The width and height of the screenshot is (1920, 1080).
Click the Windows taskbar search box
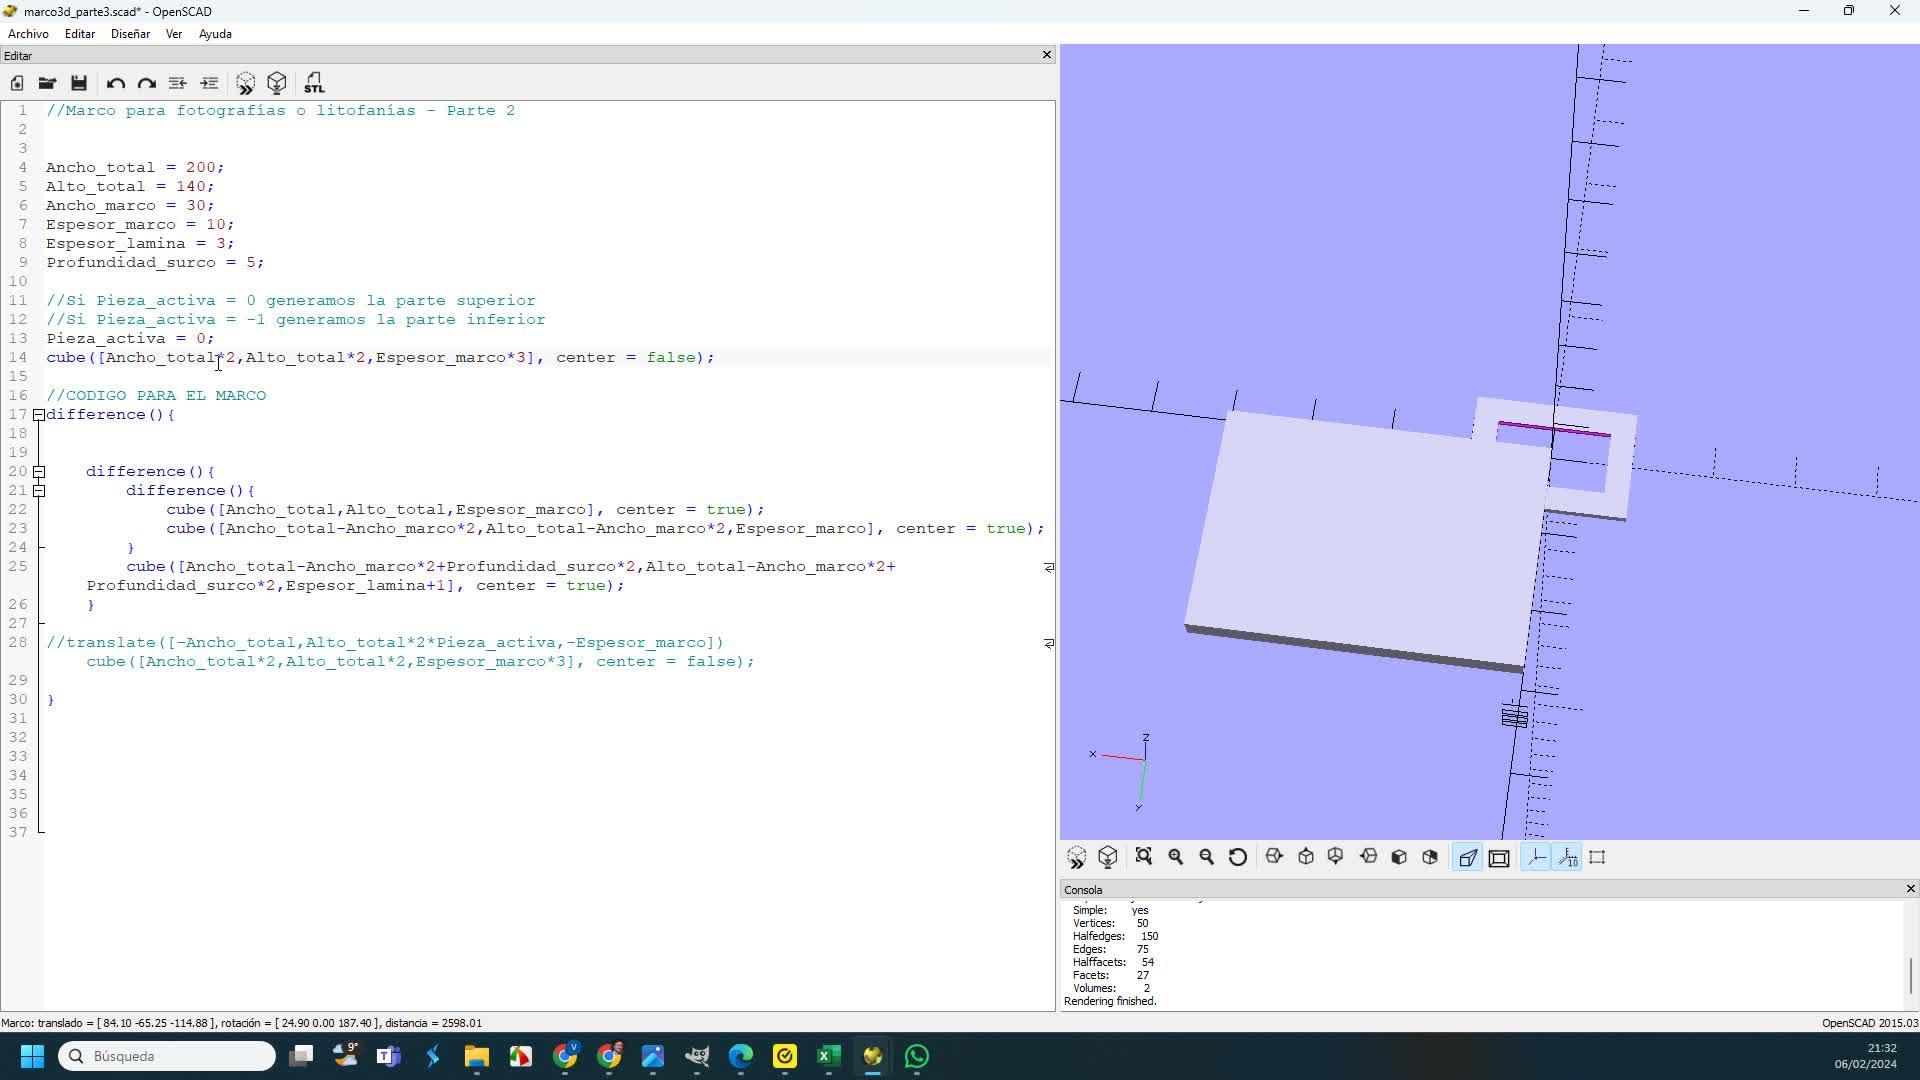pyautogui.click(x=167, y=1056)
